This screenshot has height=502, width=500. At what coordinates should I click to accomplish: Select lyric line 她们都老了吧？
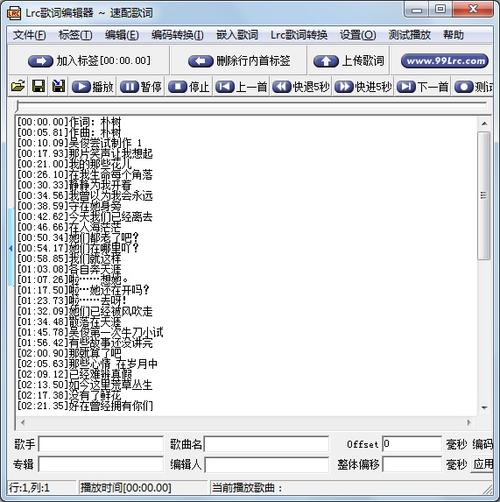tap(78, 238)
